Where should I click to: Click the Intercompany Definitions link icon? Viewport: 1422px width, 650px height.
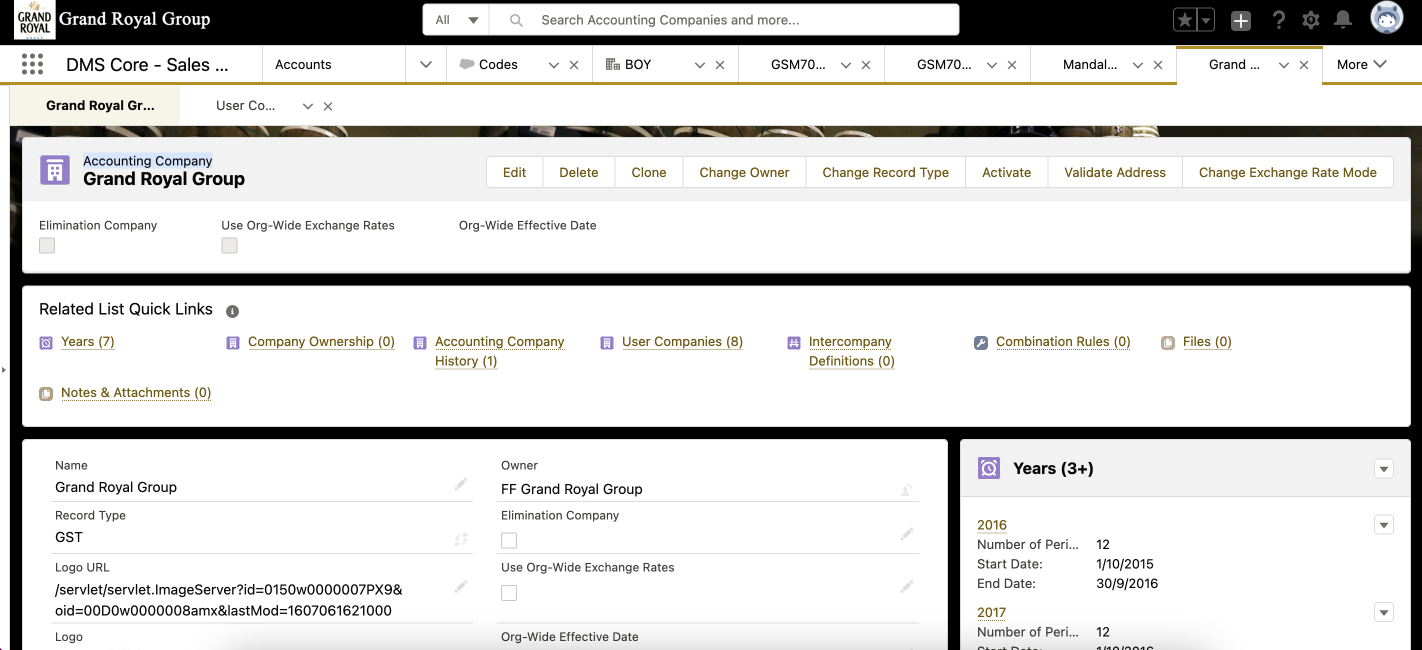click(x=794, y=343)
